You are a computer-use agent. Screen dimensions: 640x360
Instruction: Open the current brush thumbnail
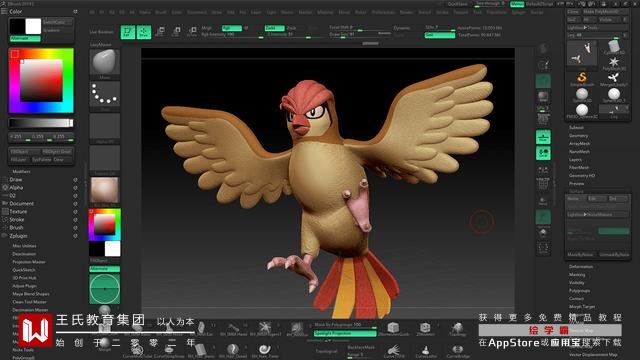coord(104,62)
